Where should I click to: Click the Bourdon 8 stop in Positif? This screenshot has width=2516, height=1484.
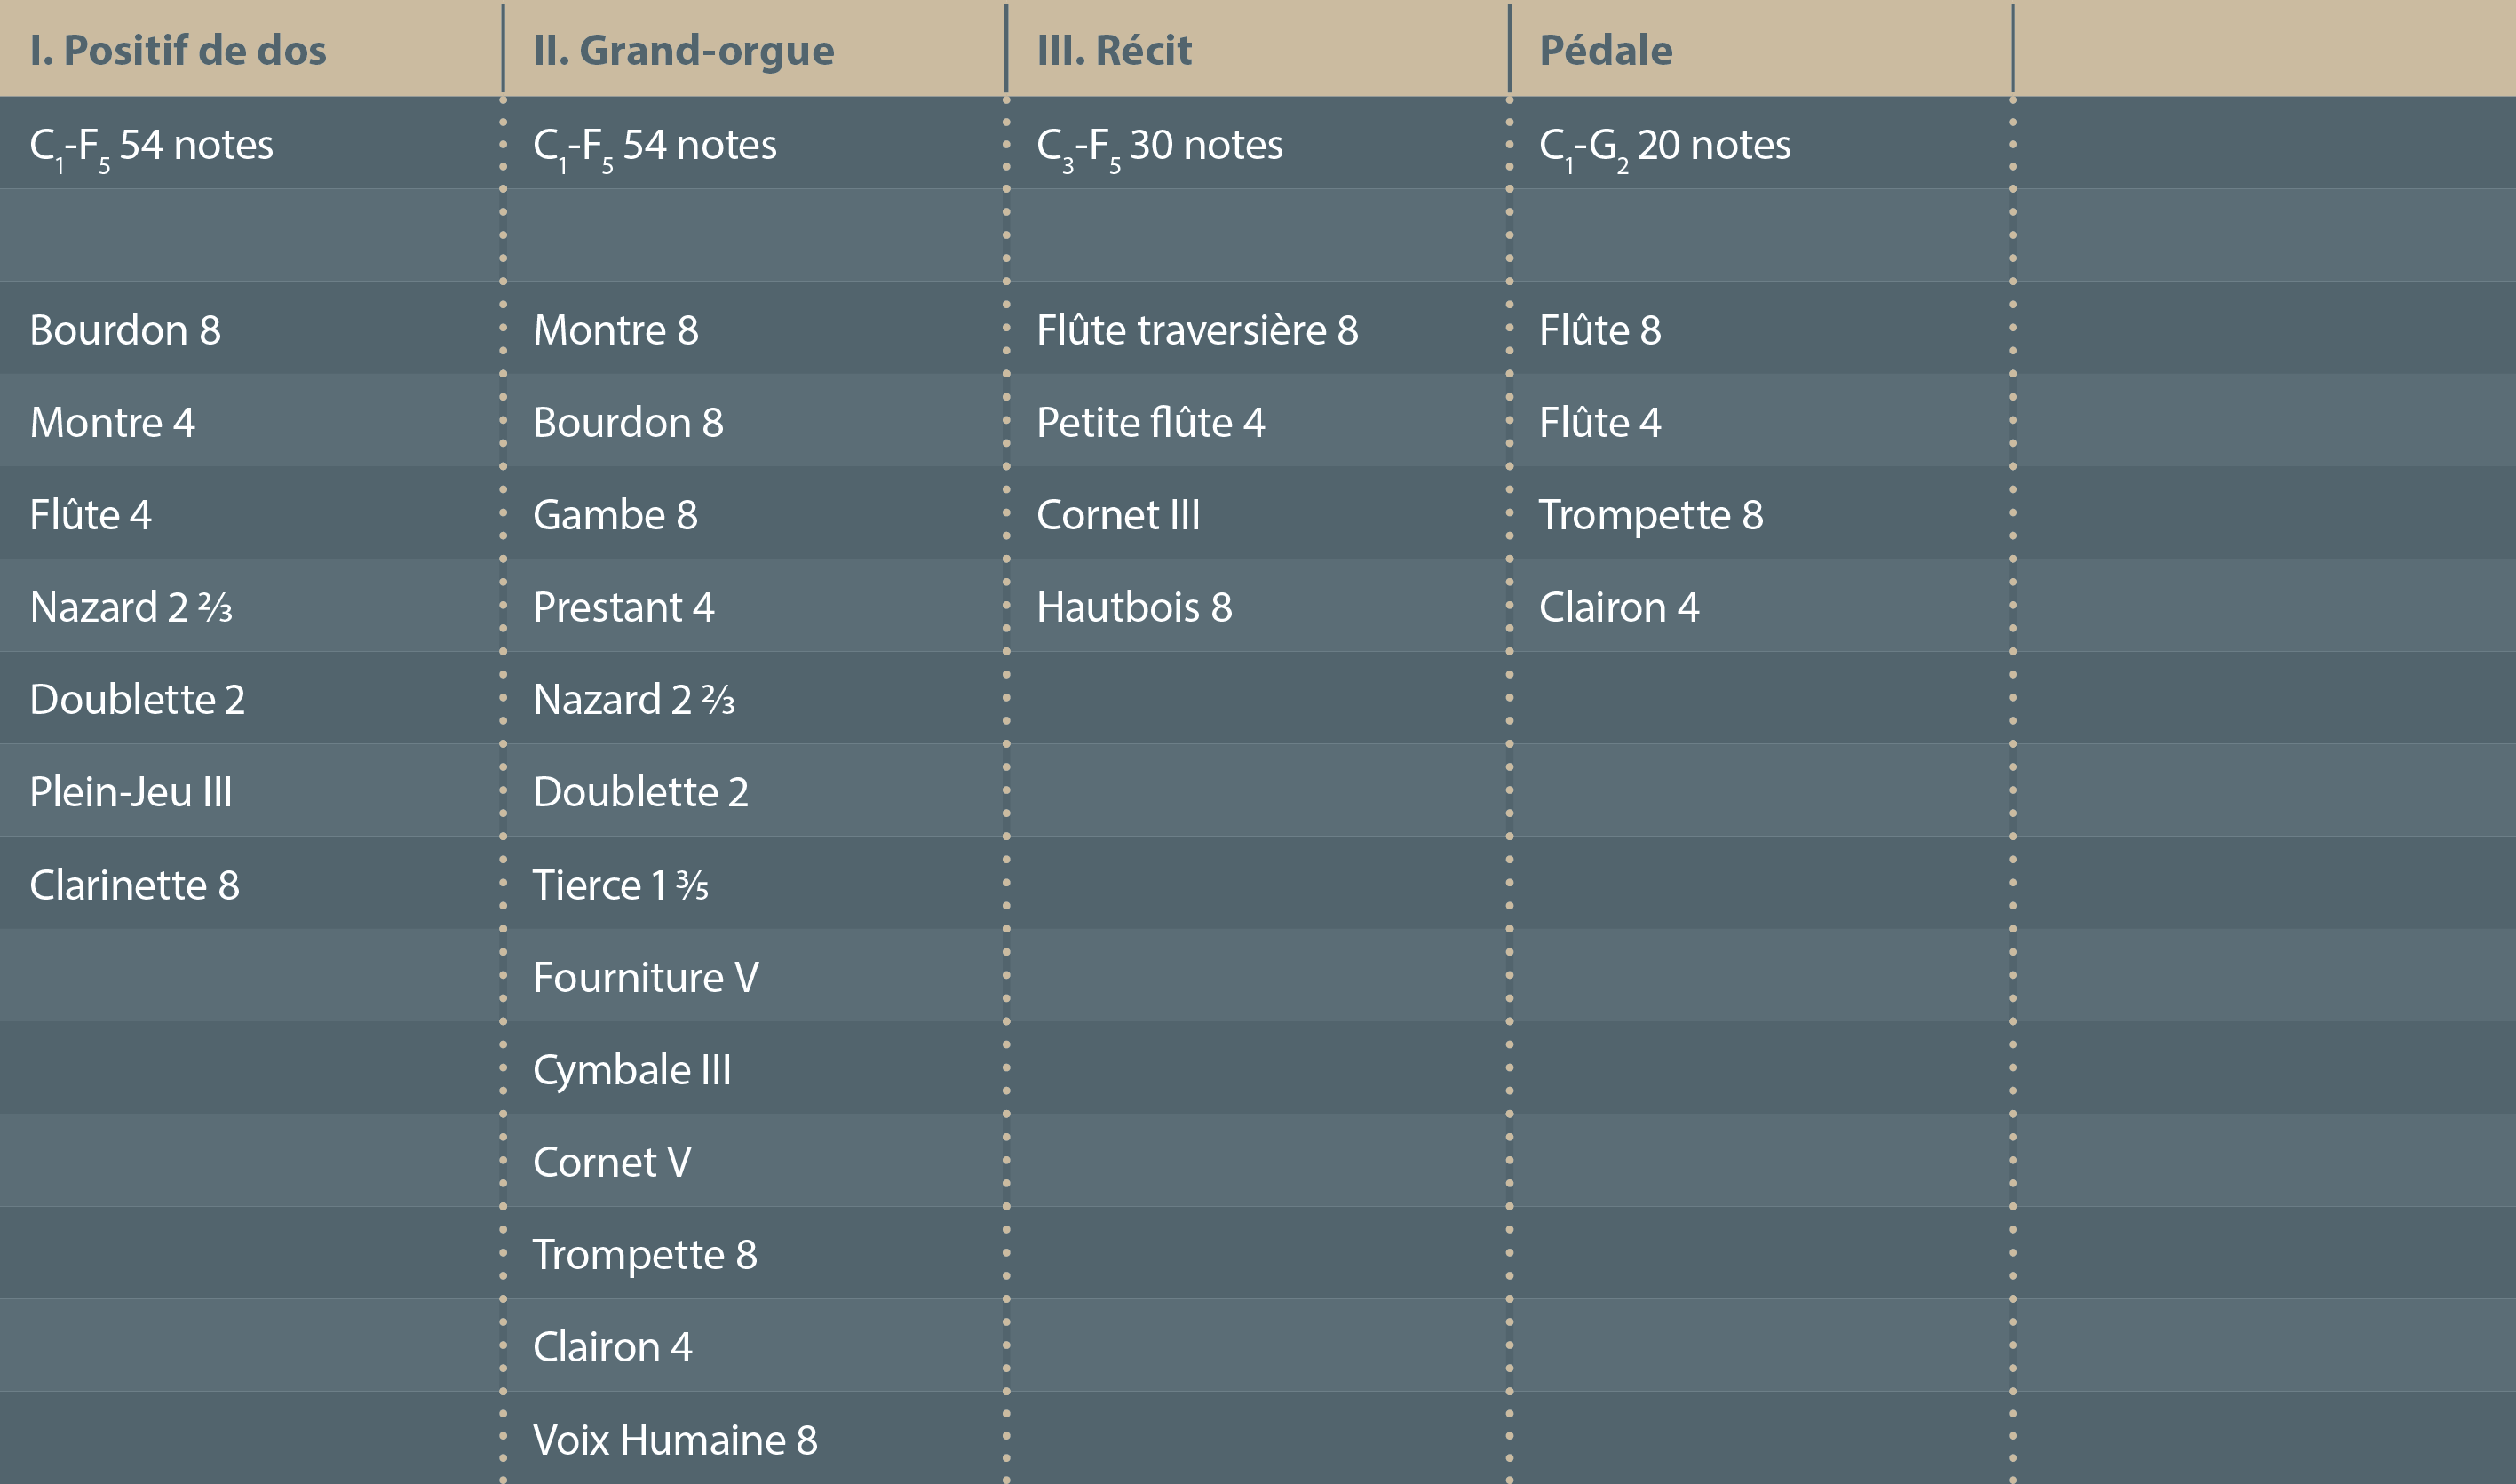pyautogui.click(x=125, y=330)
